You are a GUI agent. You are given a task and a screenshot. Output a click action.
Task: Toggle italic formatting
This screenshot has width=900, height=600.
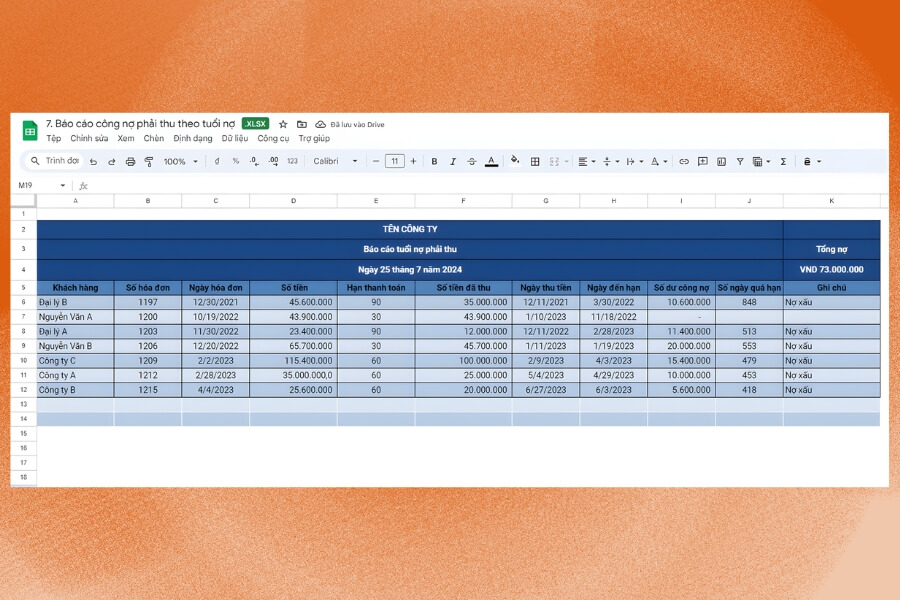(453, 161)
